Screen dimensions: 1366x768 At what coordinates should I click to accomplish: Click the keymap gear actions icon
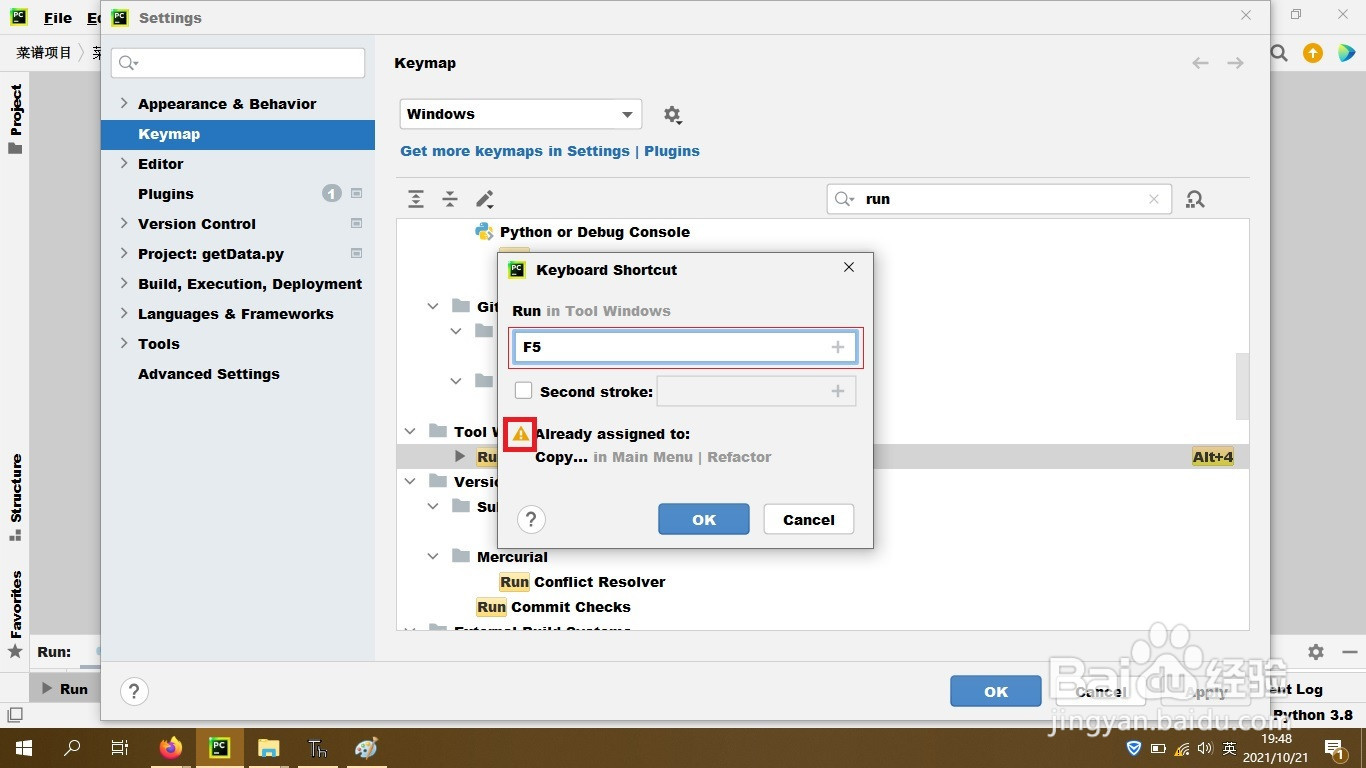(x=673, y=115)
